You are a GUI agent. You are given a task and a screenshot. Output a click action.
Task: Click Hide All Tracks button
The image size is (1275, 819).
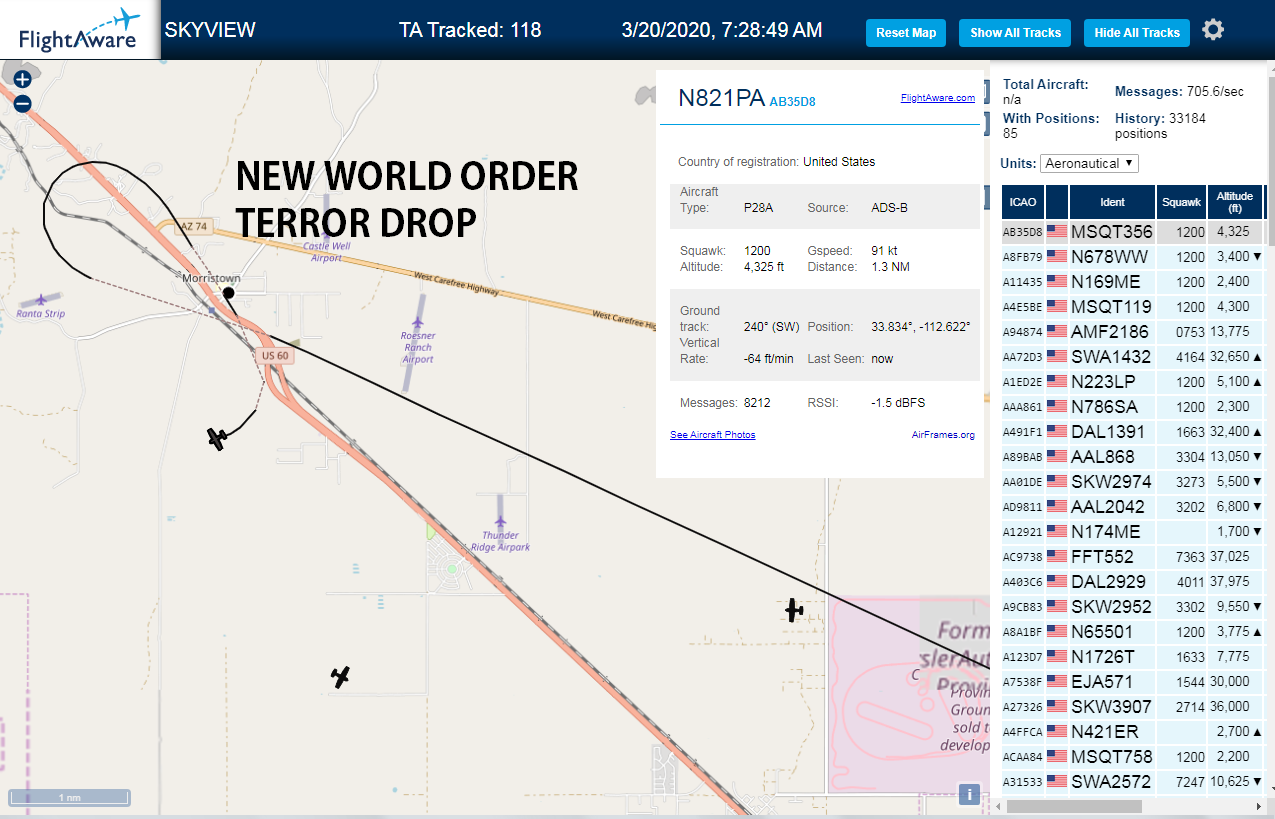point(1137,33)
